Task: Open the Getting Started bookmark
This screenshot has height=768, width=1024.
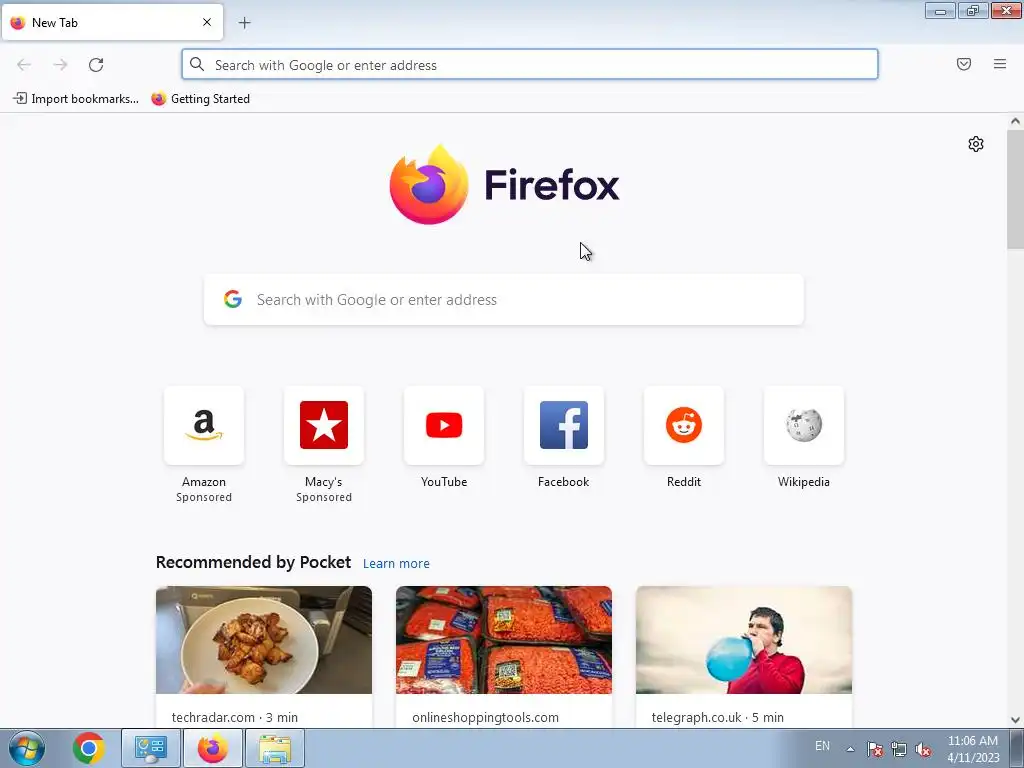Action: point(200,99)
